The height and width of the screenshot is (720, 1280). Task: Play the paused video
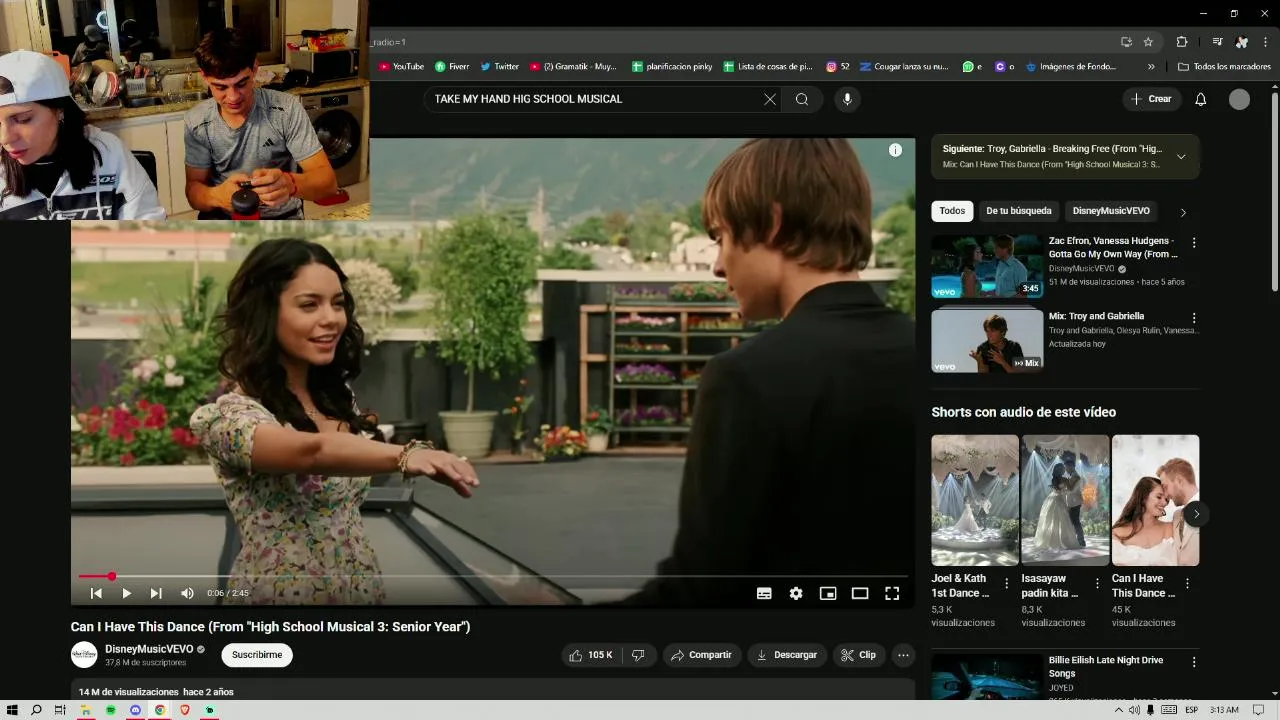(126, 593)
